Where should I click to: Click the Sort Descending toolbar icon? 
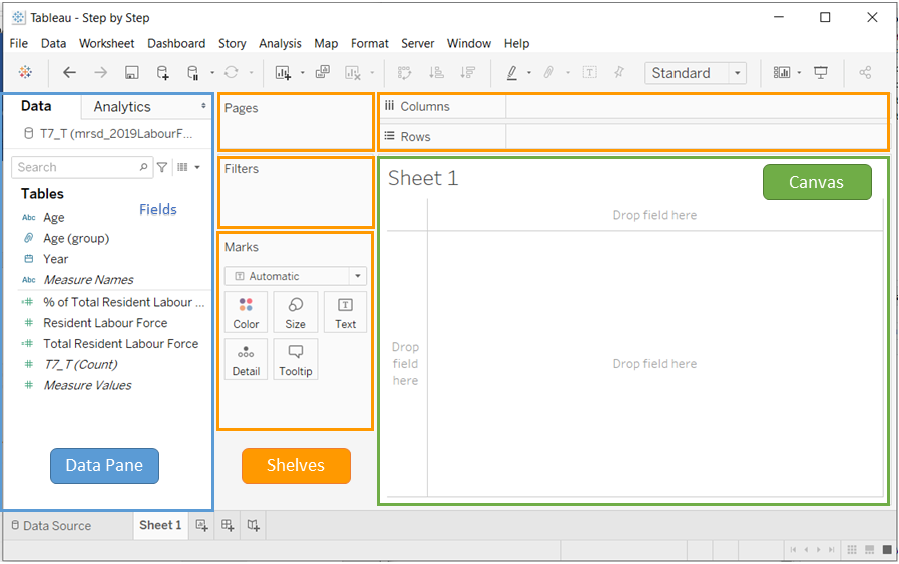(x=468, y=72)
